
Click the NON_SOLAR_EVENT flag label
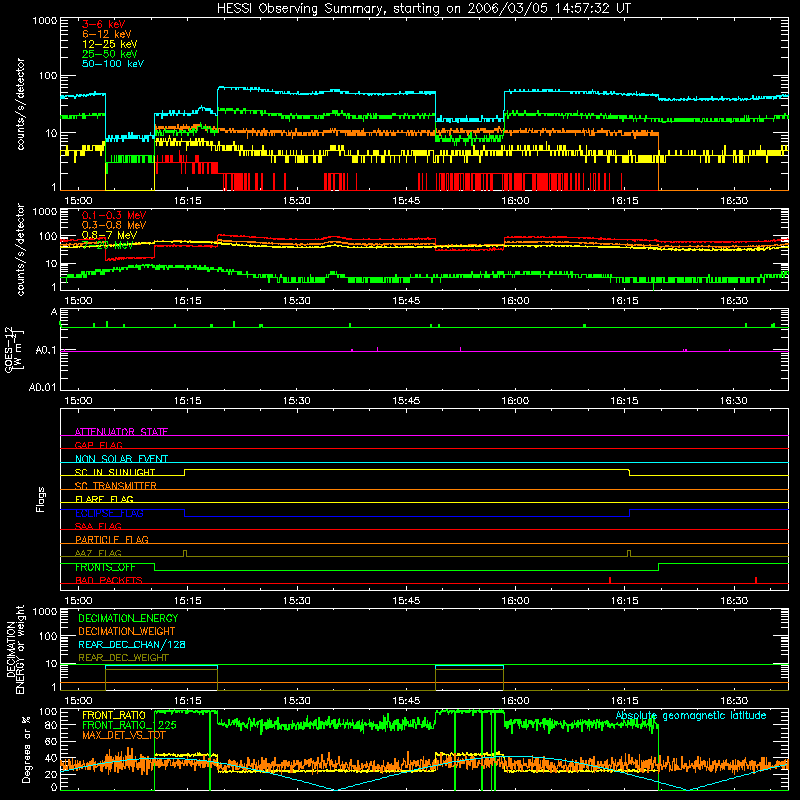click(121, 459)
